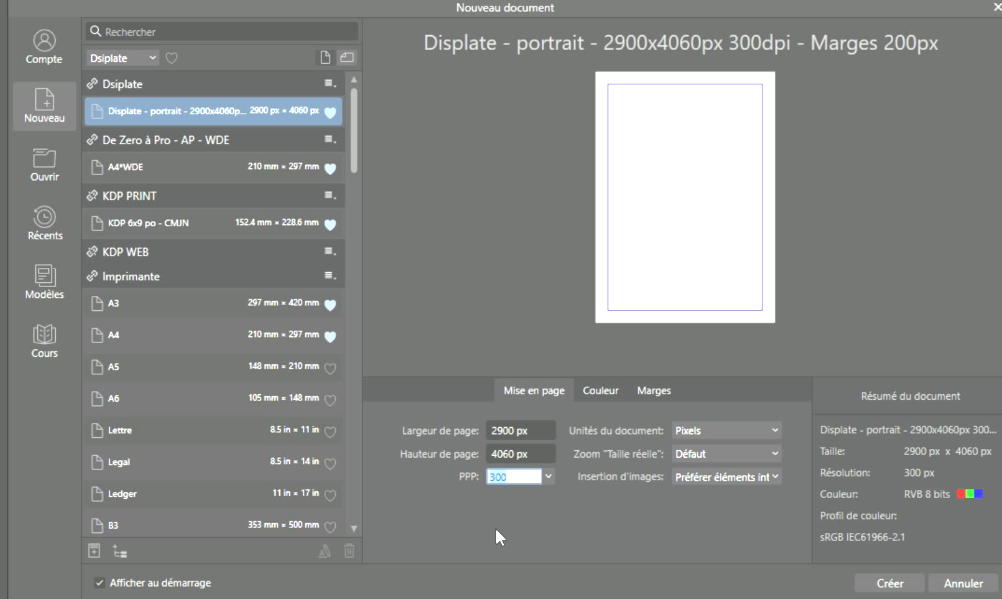The width and height of the screenshot is (1002, 599).
Task: Unfavorite the A3 preset heart
Action: (330, 304)
